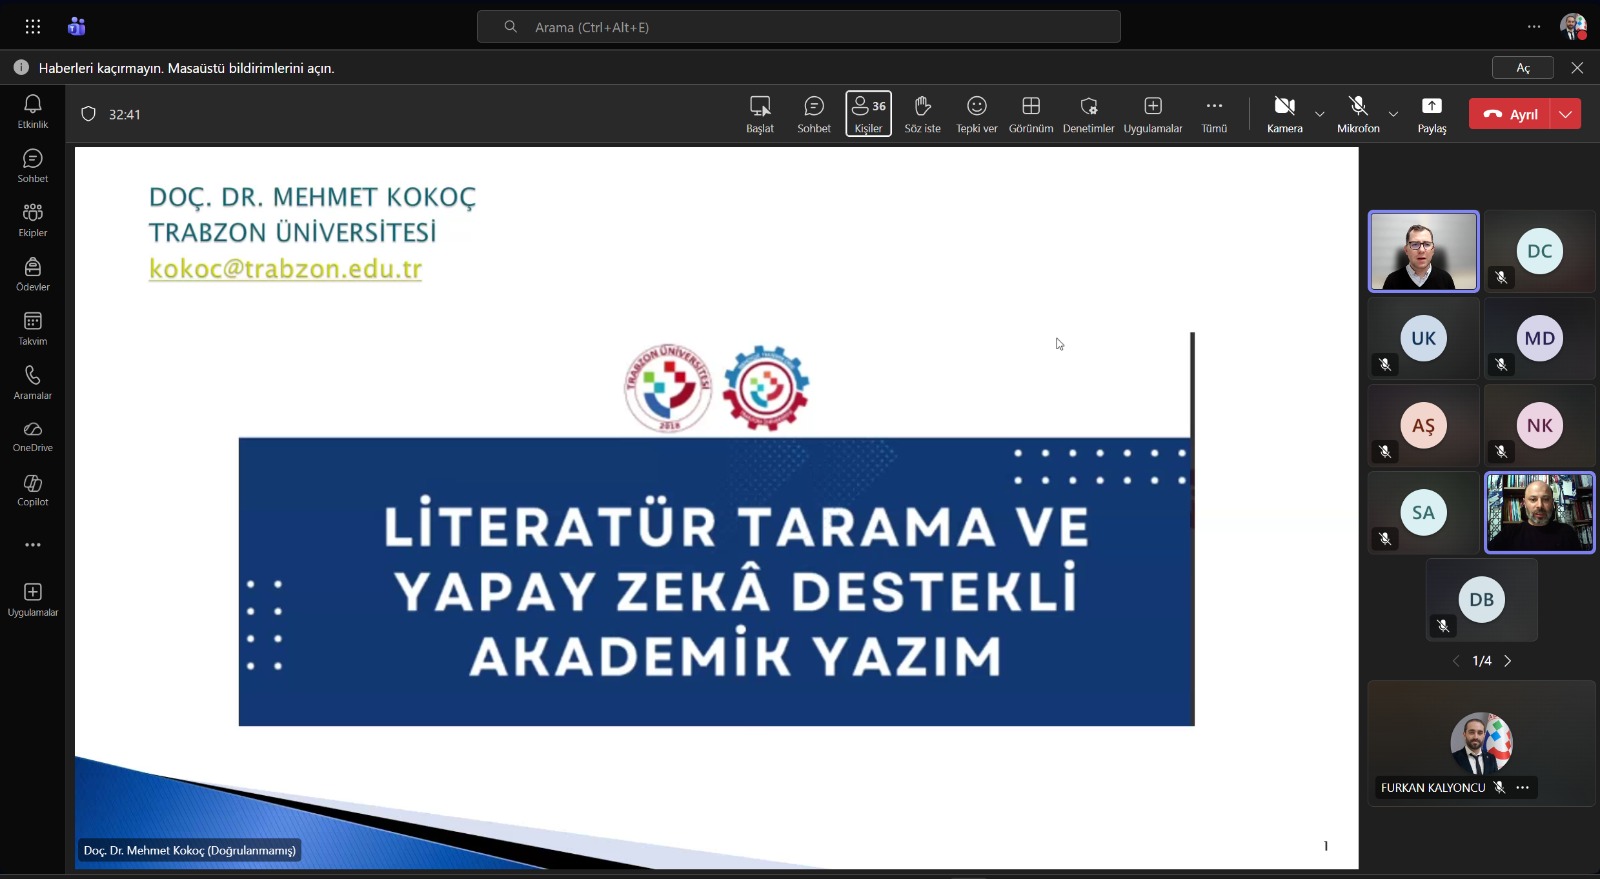
Task: Open Tepki ver reactions menu
Action: click(976, 114)
